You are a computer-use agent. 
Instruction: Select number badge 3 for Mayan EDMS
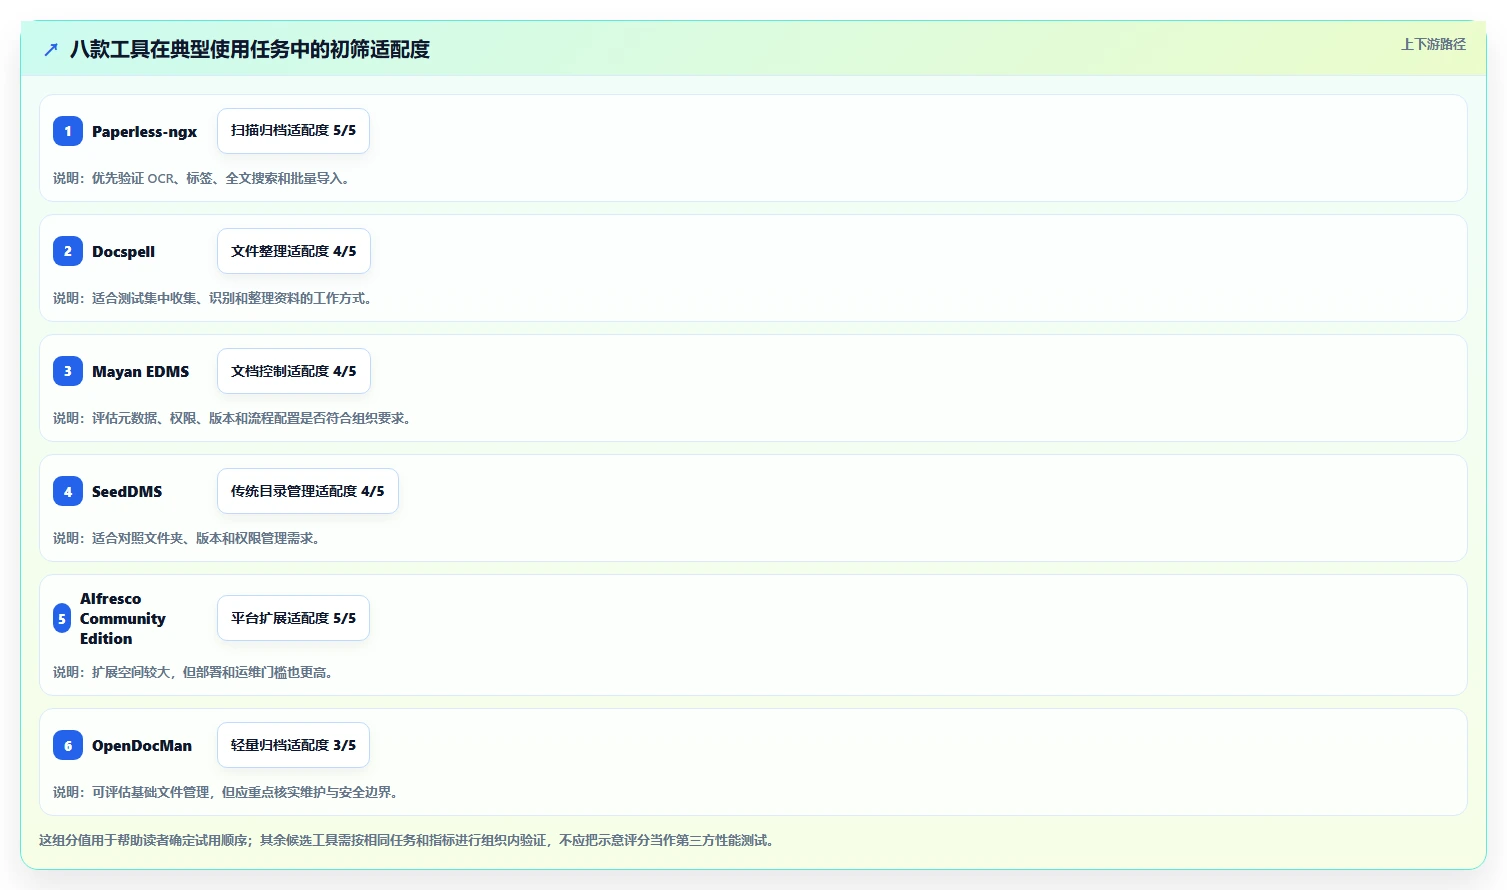click(x=68, y=371)
